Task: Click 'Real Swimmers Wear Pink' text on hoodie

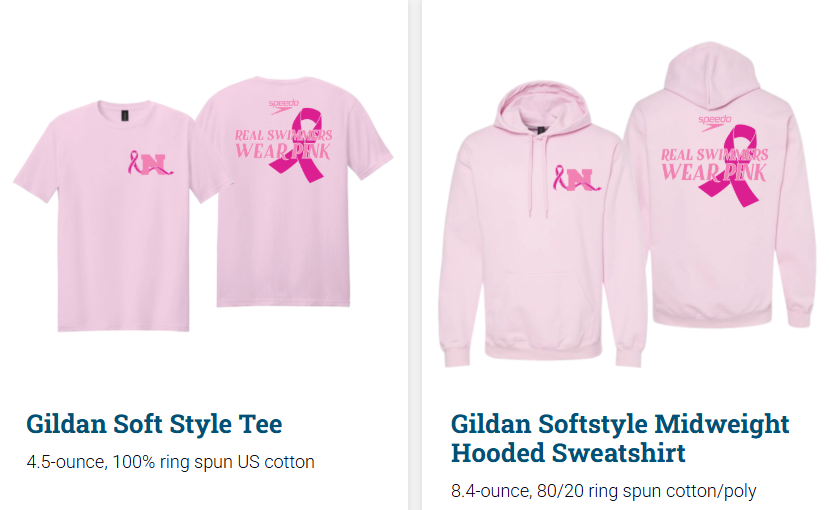Action: coord(714,164)
